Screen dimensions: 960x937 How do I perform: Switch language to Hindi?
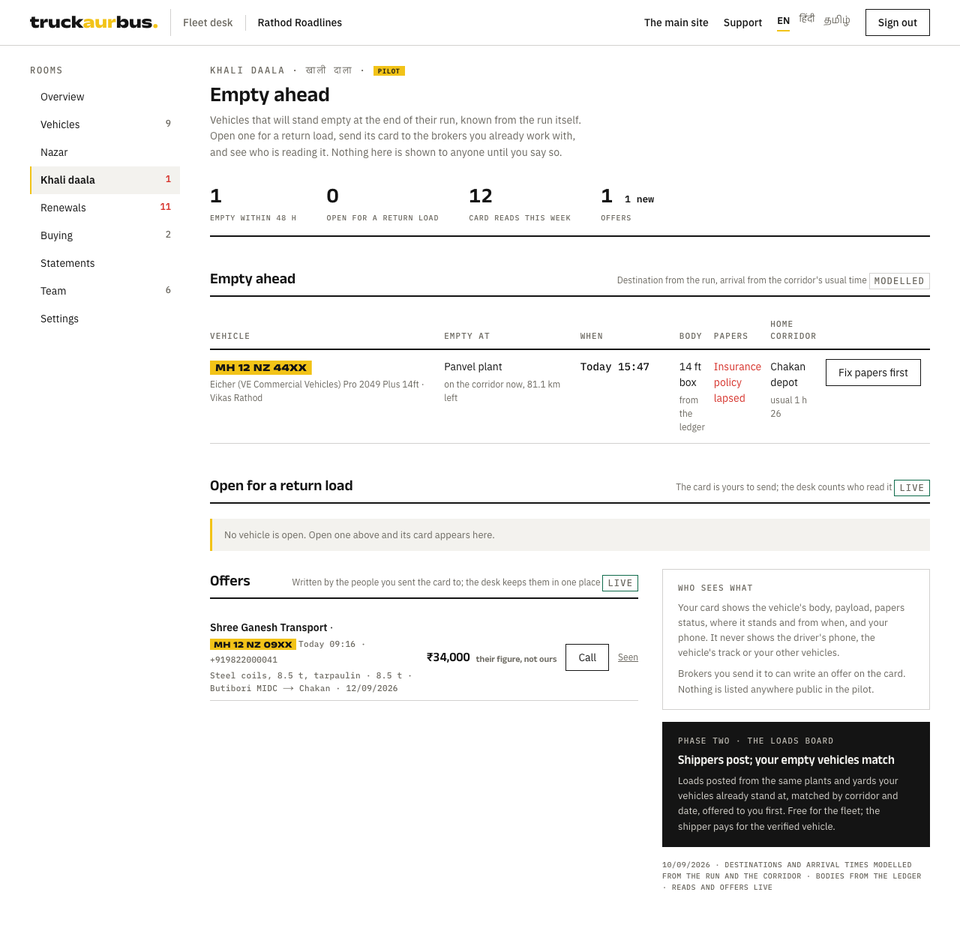pyautogui.click(x=807, y=20)
